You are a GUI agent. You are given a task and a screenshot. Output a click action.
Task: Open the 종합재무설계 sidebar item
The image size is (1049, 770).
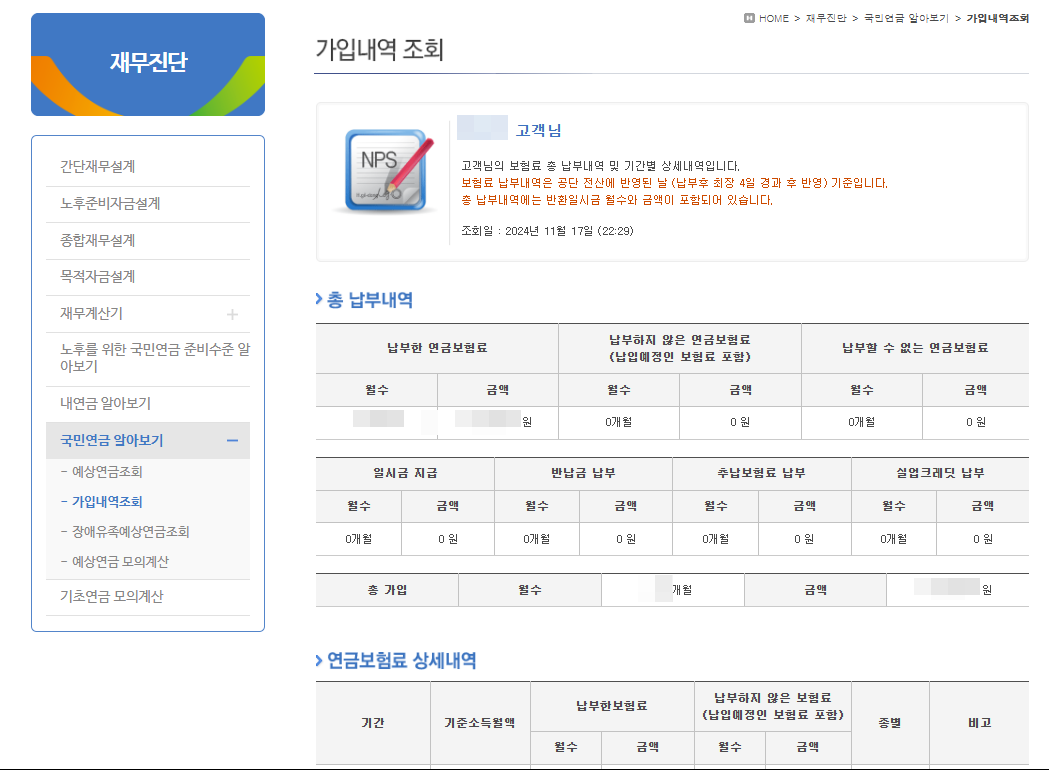click(99, 241)
